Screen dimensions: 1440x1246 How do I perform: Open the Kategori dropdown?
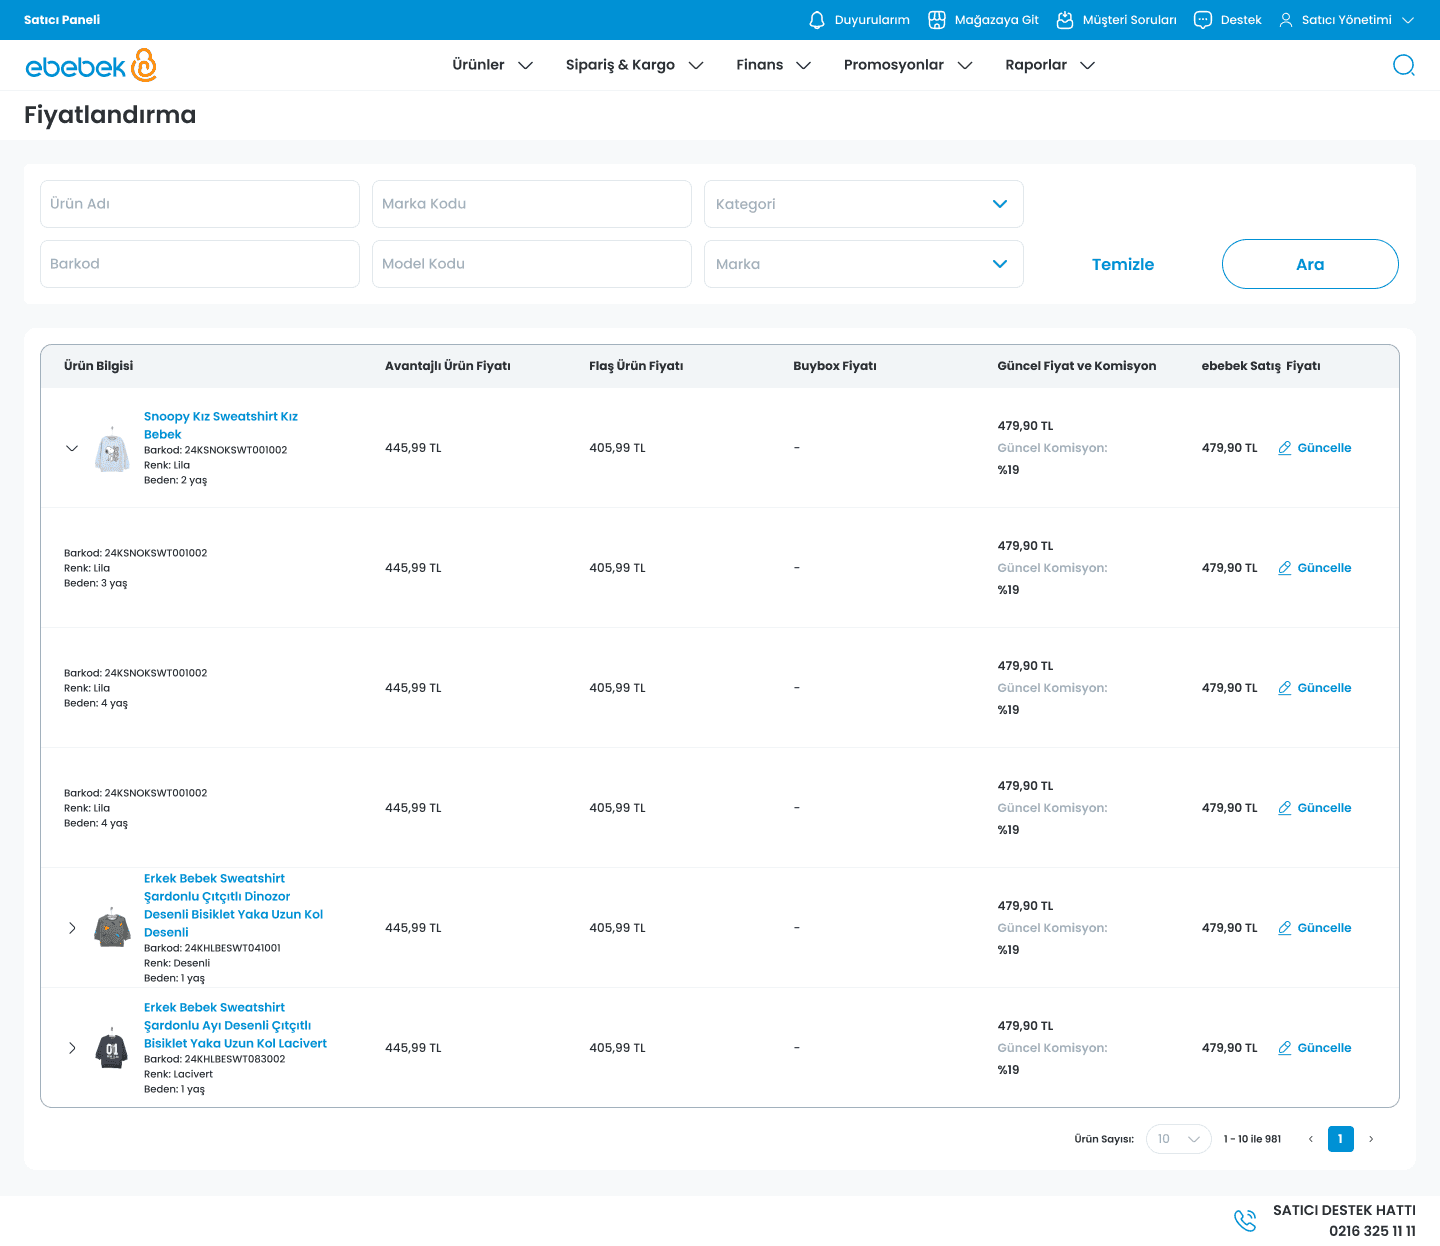pos(864,204)
